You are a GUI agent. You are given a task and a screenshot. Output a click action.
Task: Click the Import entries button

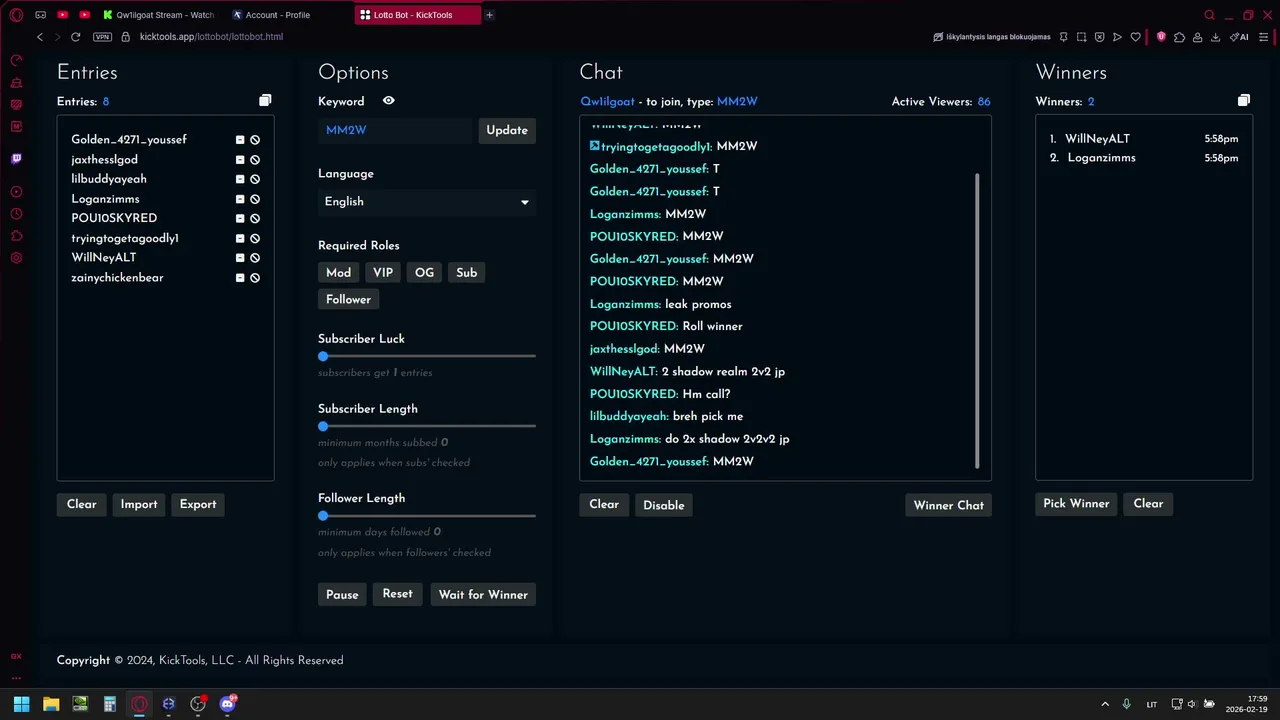139,505
